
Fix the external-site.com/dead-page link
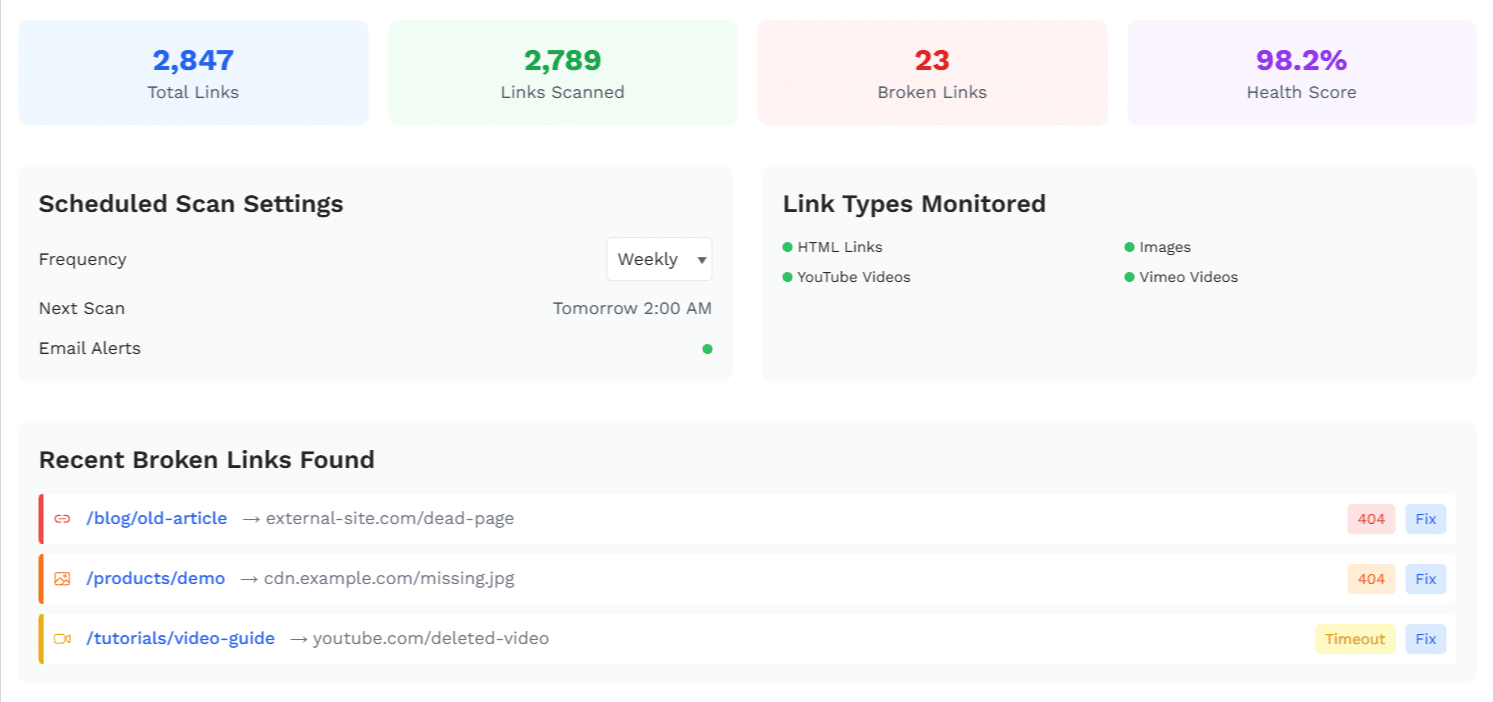[x=1426, y=519]
